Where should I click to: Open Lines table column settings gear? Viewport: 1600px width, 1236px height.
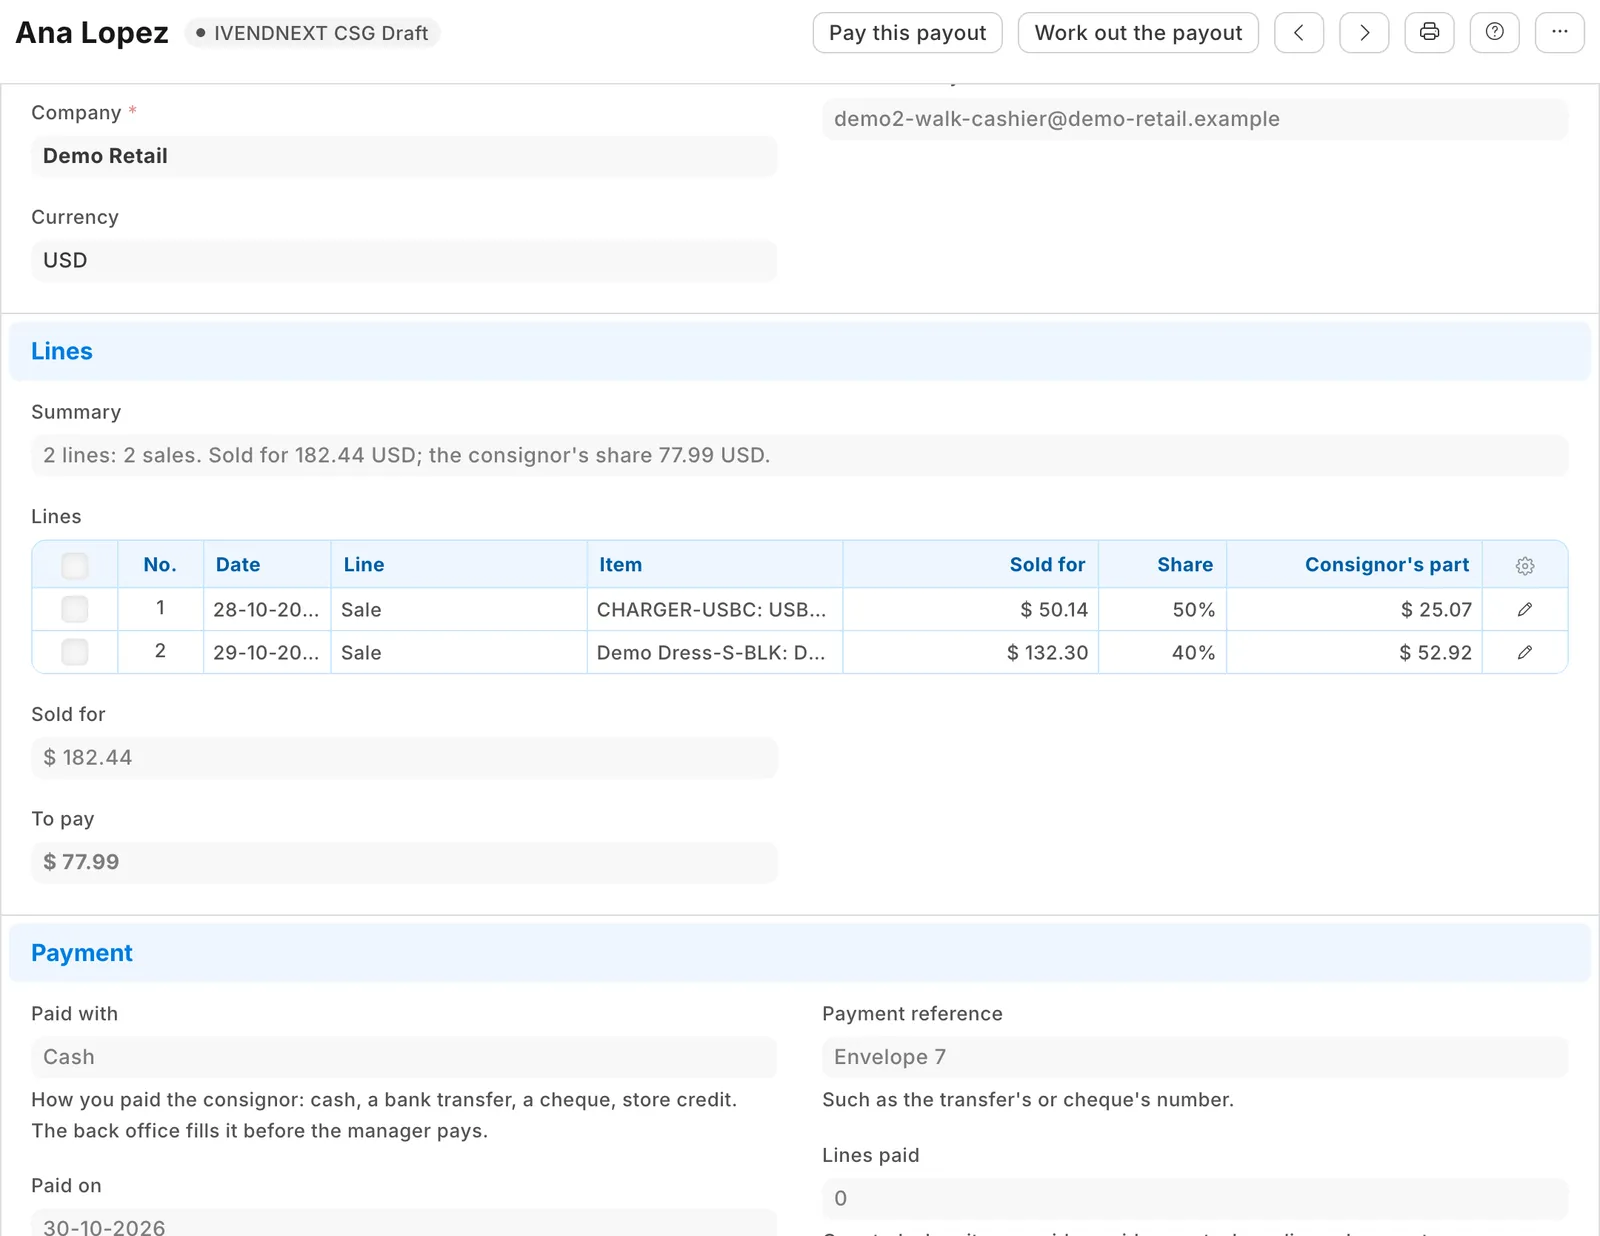(x=1525, y=565)
